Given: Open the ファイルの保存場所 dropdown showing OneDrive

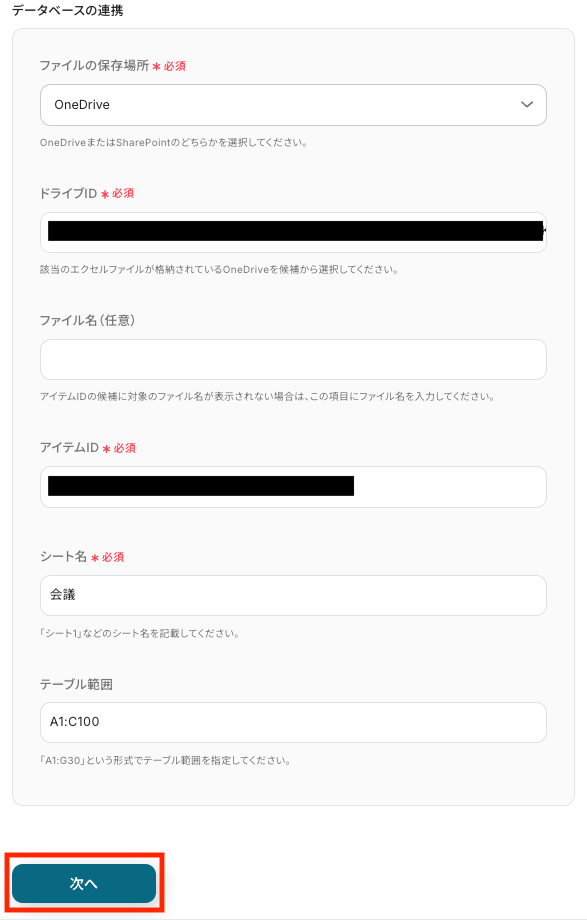Looking at the screenshot, I should (293, 105).
